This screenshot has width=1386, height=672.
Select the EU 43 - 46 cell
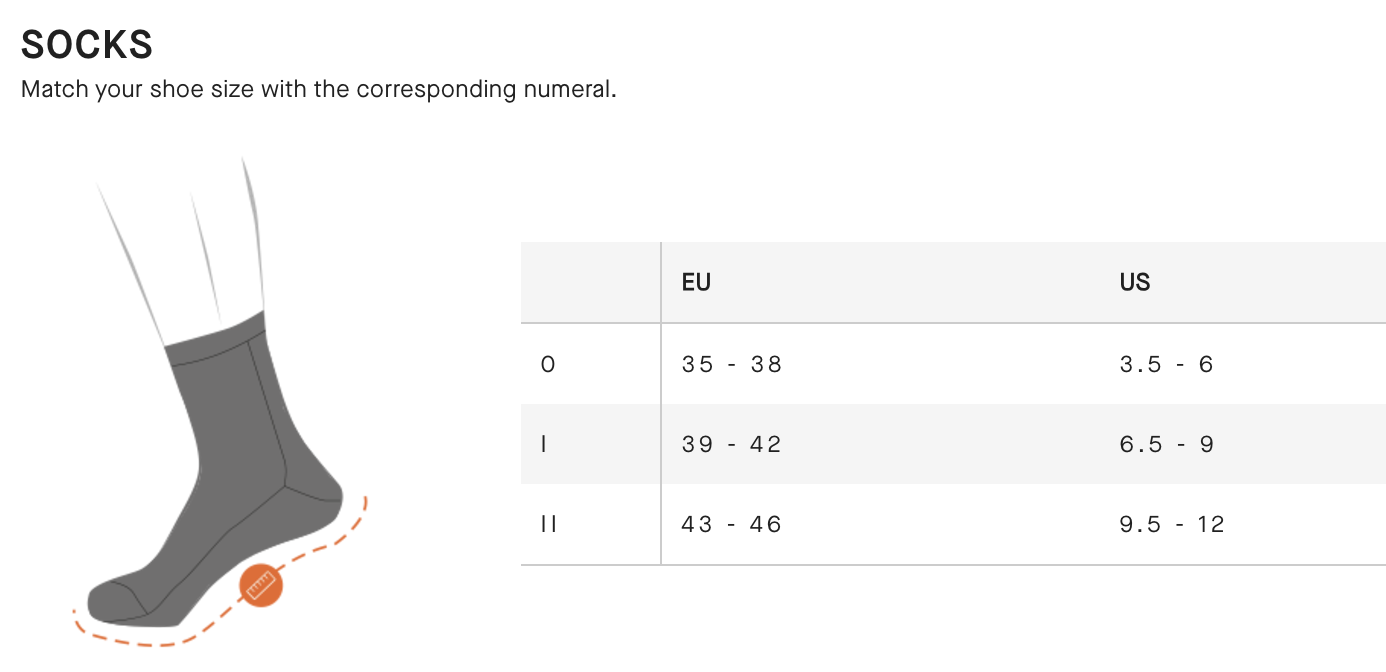(731, 524)
